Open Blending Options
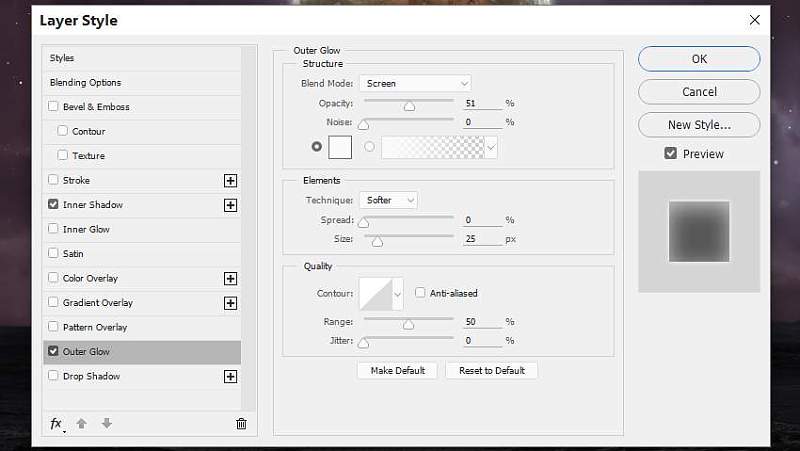Image resolution: width=800 pixels, height=451 pixels. click(142, 83)
